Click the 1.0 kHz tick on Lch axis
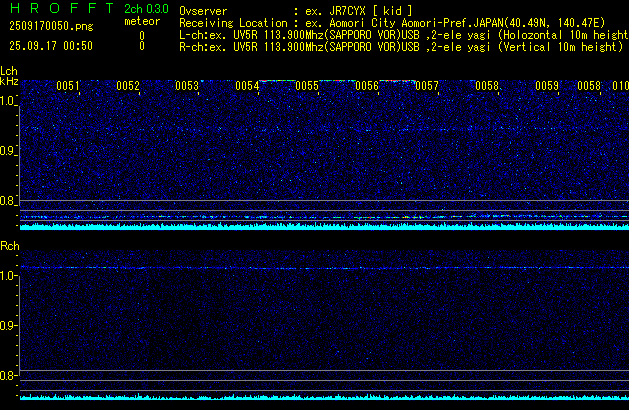This screenshot has height=410, width=629. [8, 101]
